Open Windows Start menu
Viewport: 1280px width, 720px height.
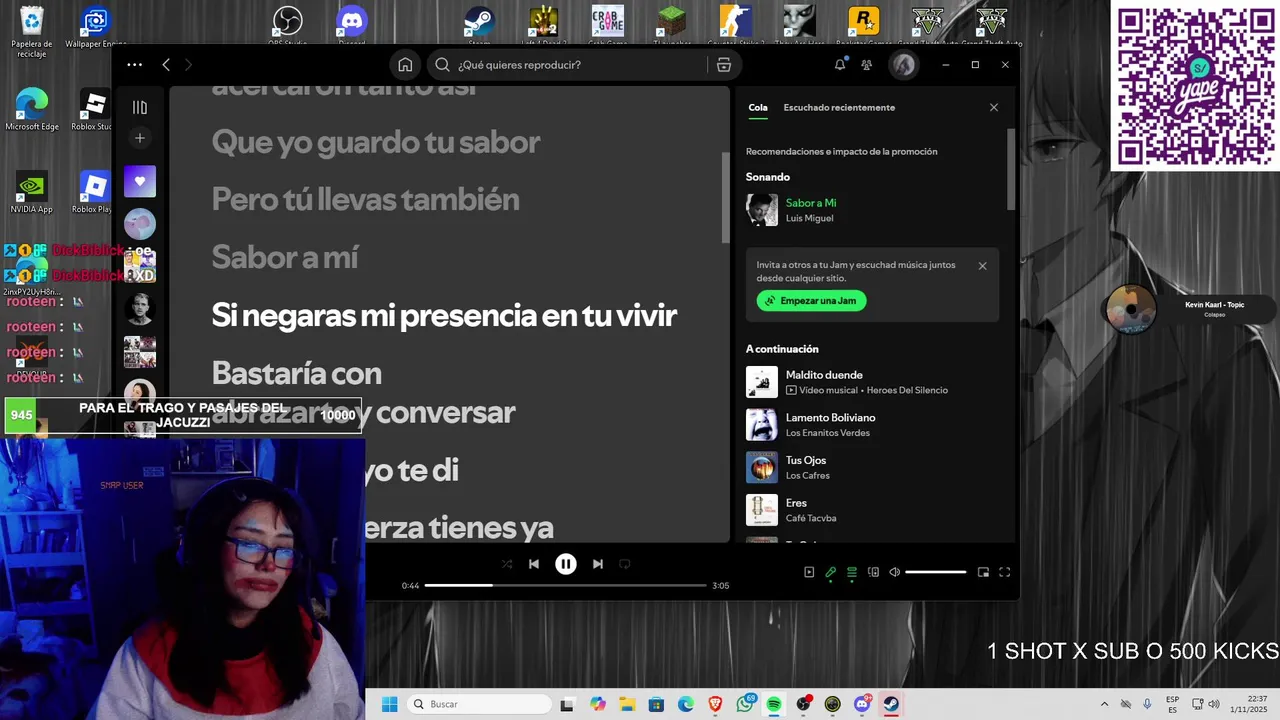[389, 704]
